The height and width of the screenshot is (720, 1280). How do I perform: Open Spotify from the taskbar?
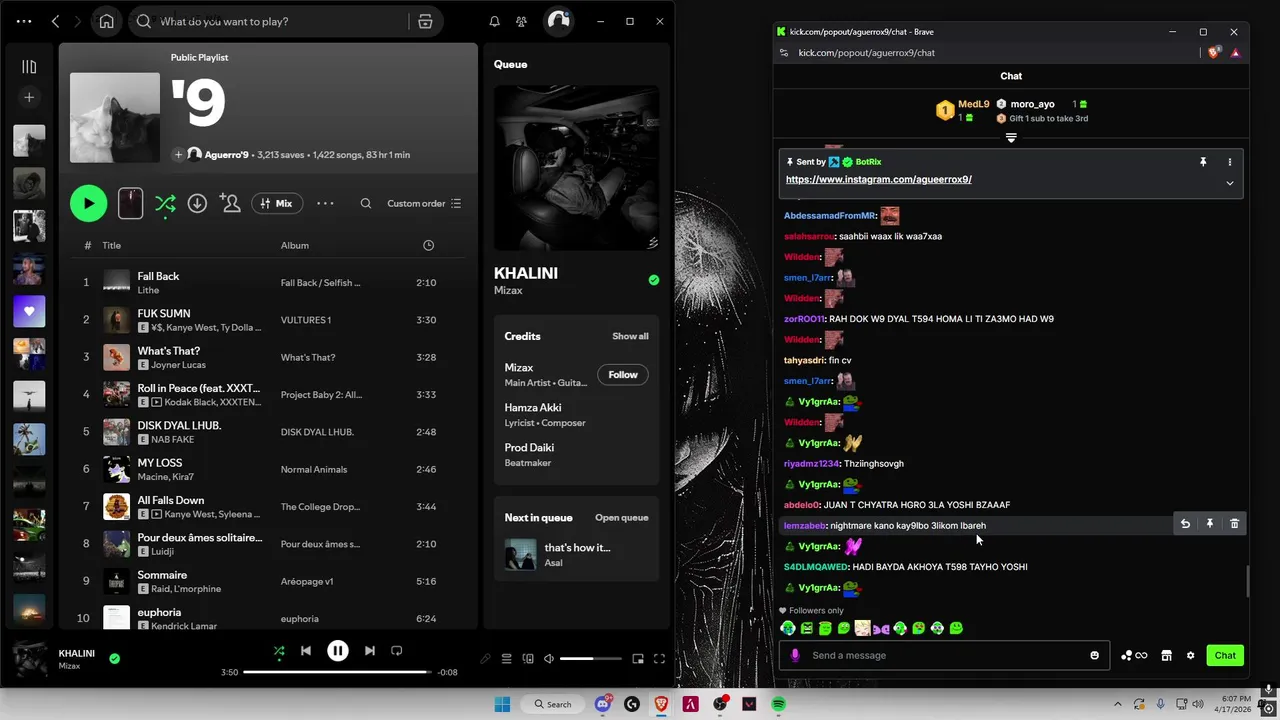click(779, 704)
